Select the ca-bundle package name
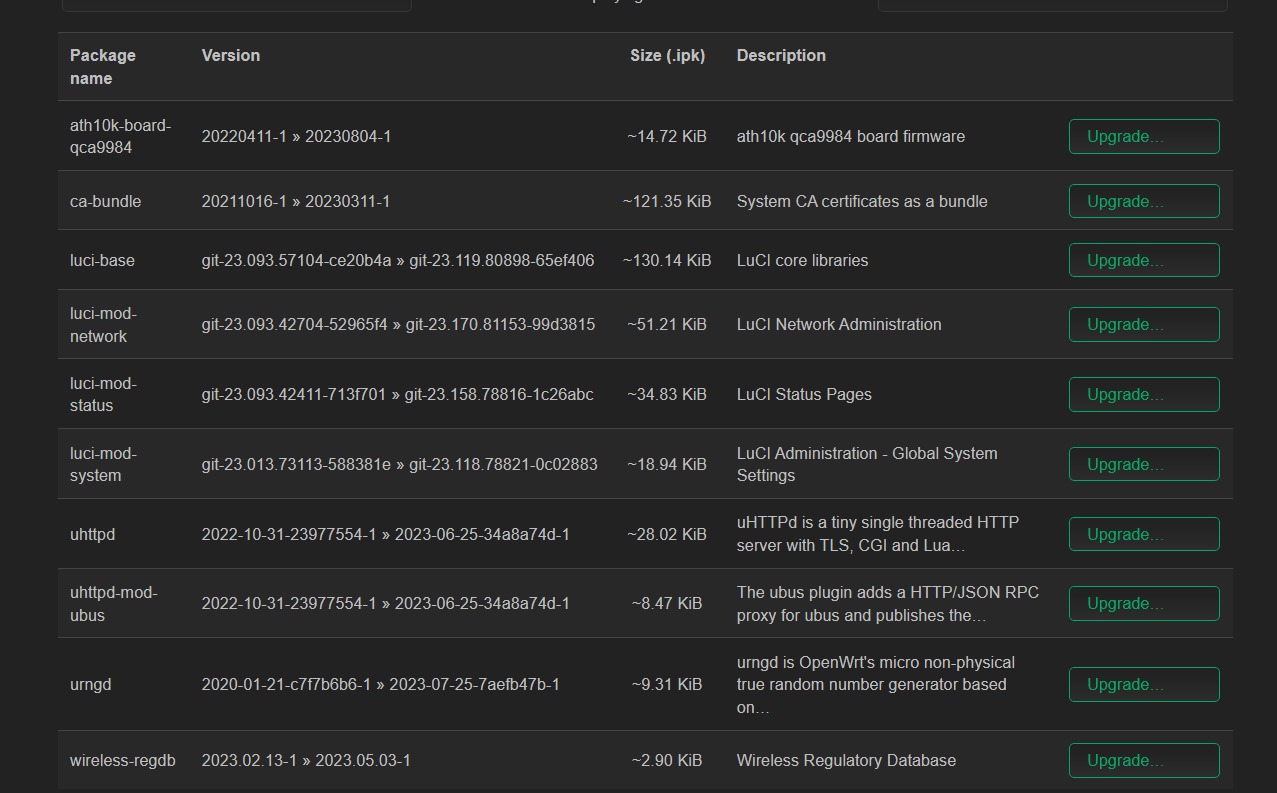Viewport: 1277px width, 793px height. (x=105, y=201)
